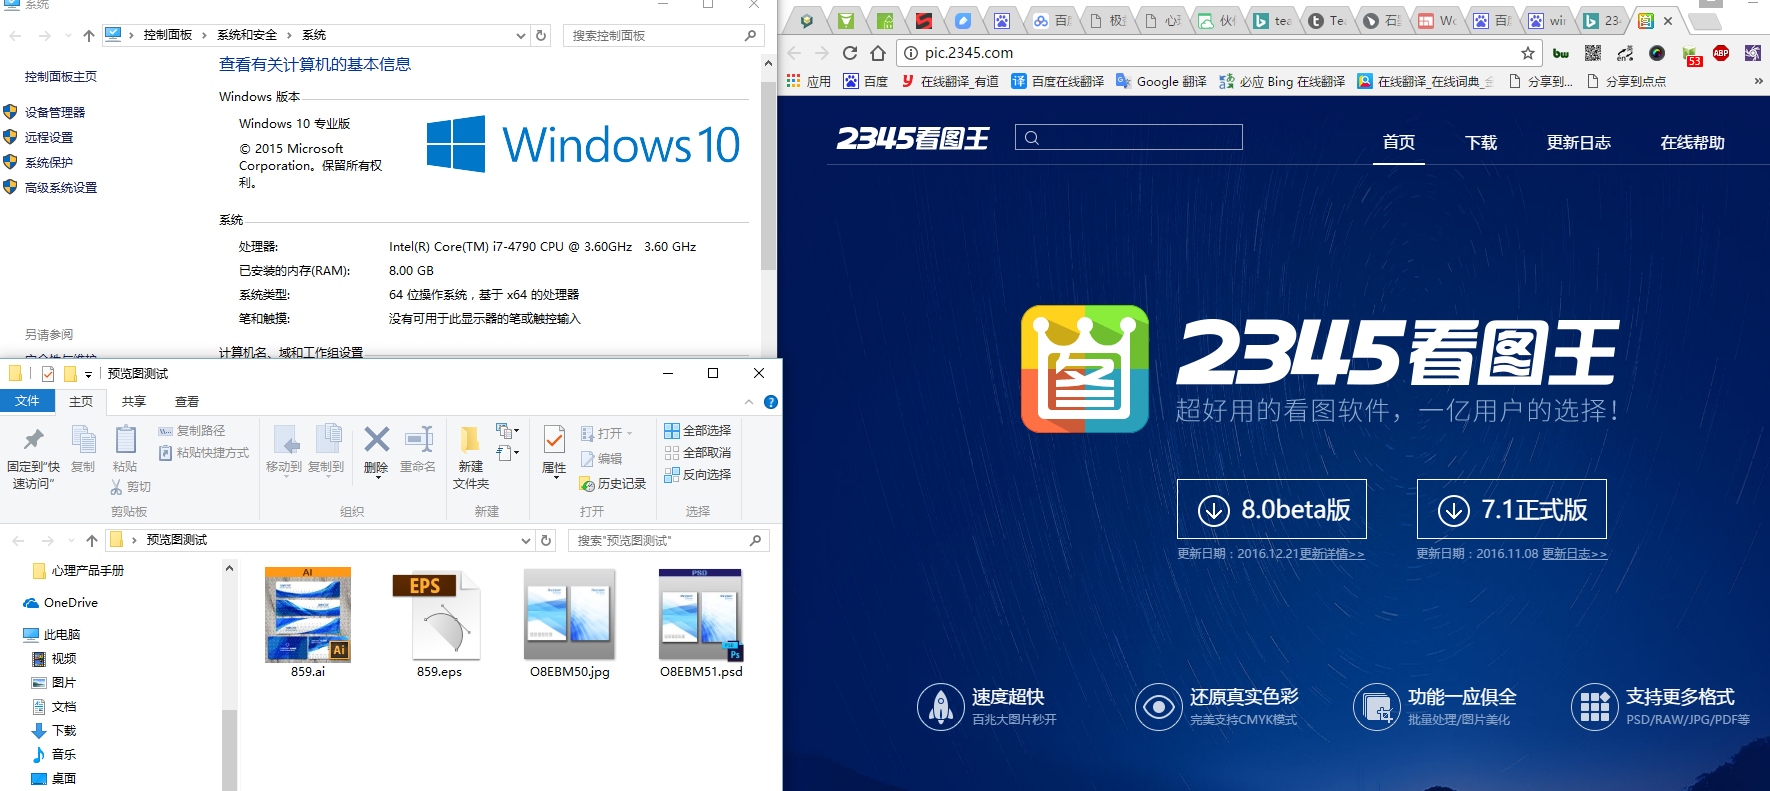Screen dimensions: 1770x791
Task: Expand new item dropdown in 新建 group
Action: point(508,431)
